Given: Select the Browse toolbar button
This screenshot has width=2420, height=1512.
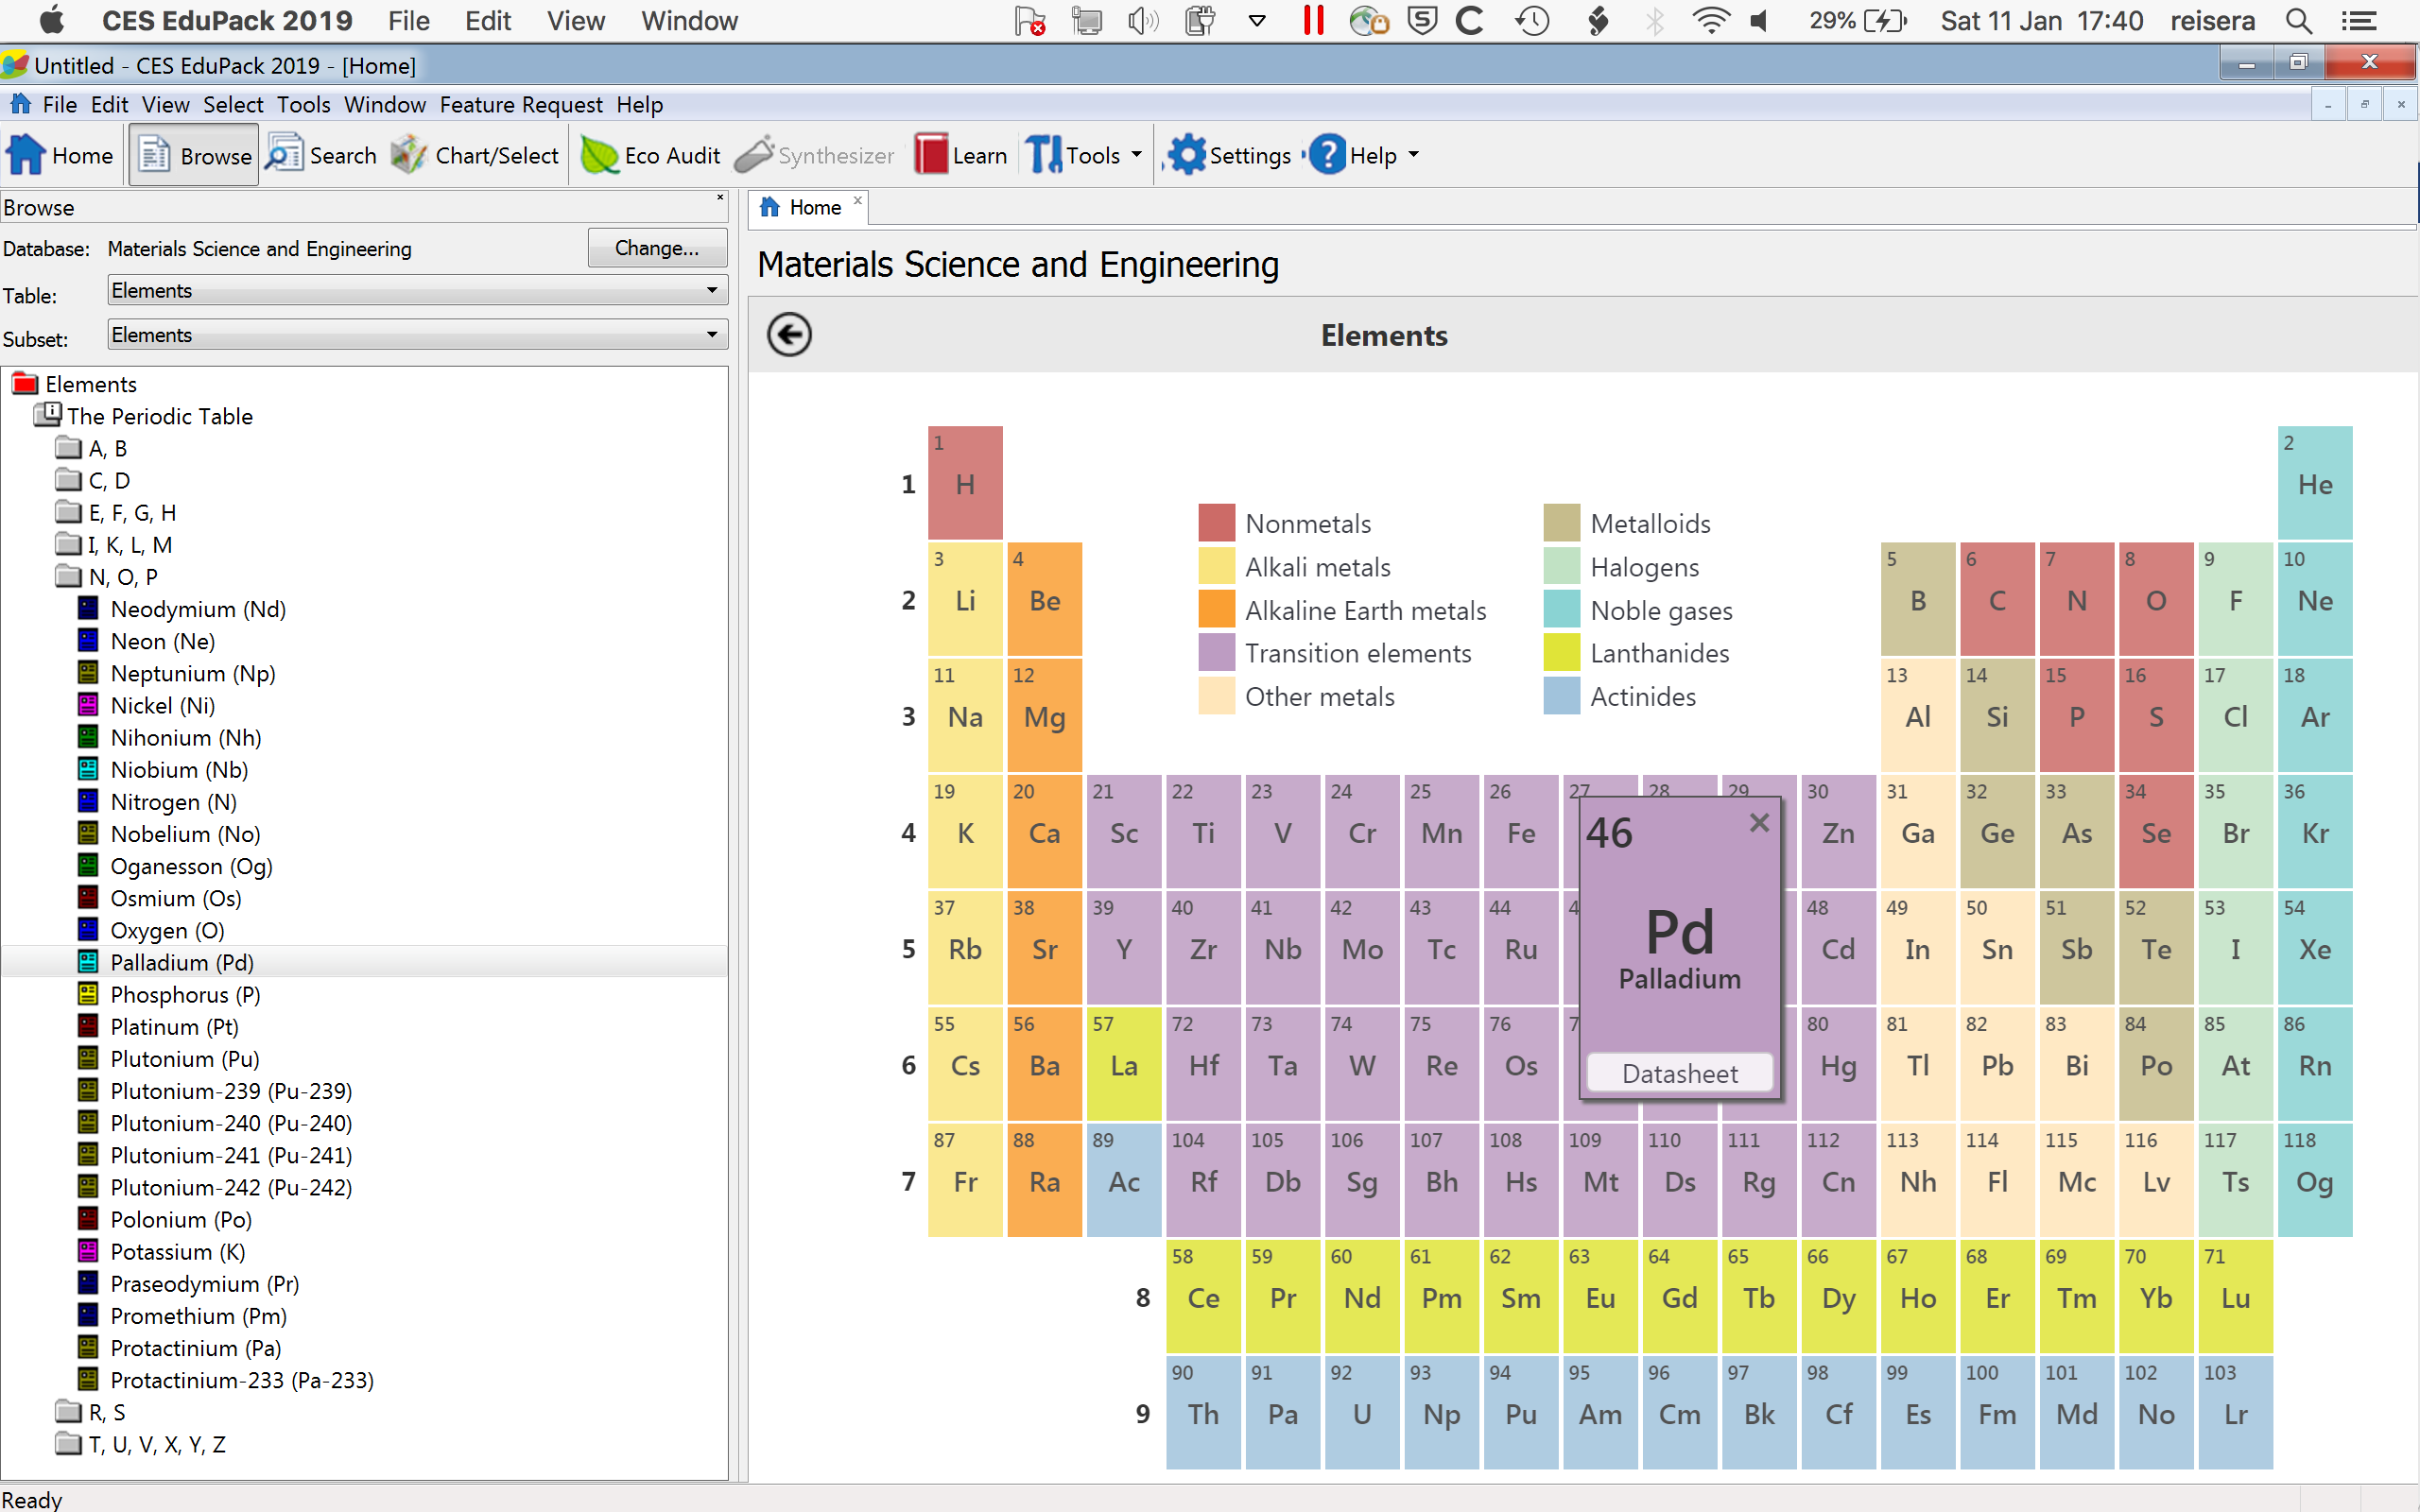Looking at the screenshot, I should (194, 155).
